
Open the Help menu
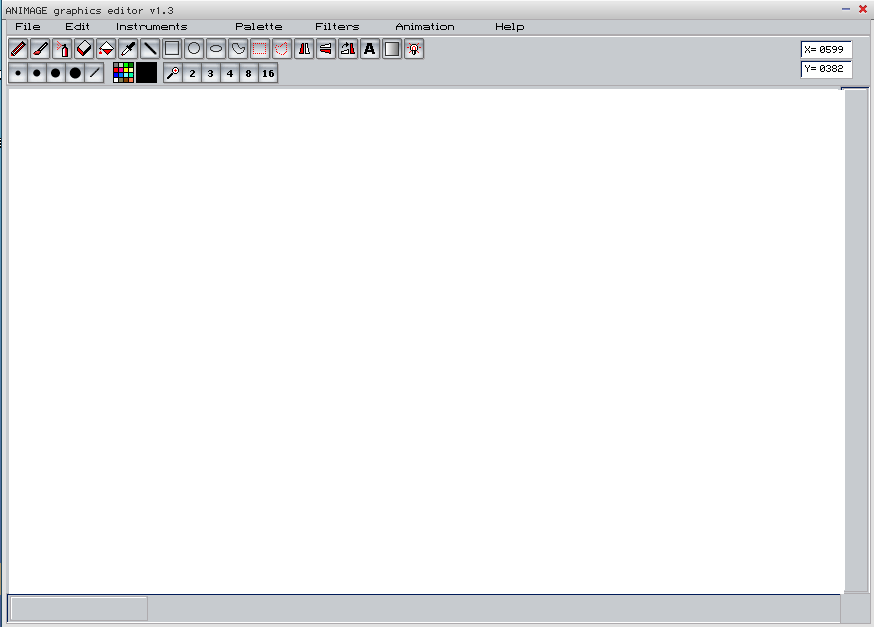pos(509,27)
